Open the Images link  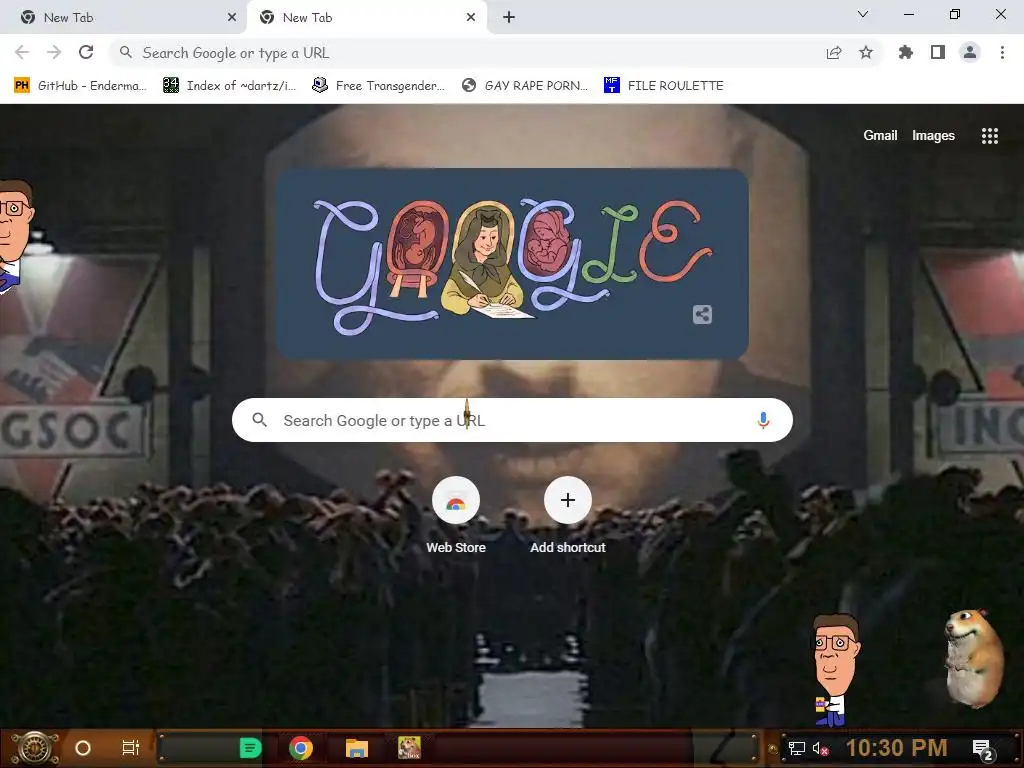point(933,135)
